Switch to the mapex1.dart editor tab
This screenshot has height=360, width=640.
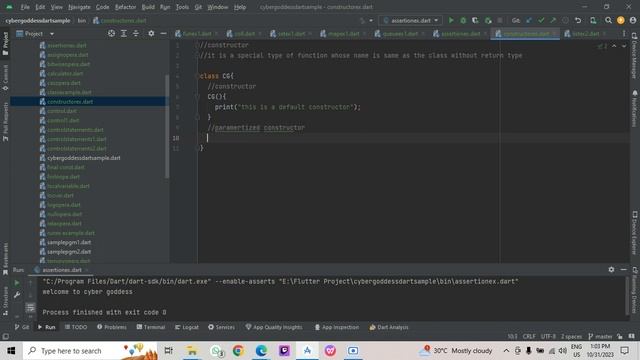click(343, 34)
